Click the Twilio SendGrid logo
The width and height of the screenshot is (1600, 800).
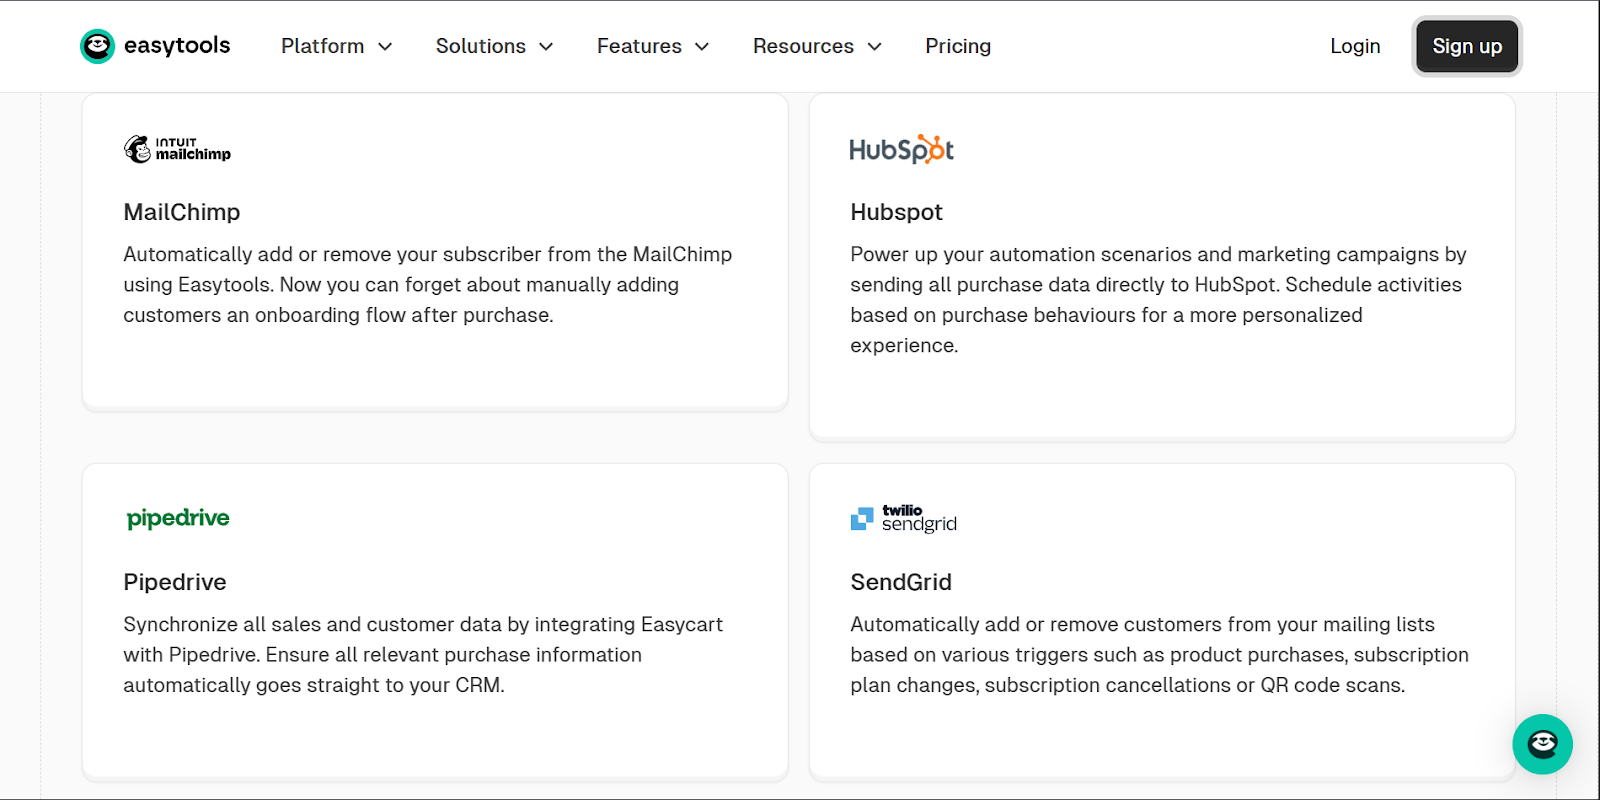[903, 518]
